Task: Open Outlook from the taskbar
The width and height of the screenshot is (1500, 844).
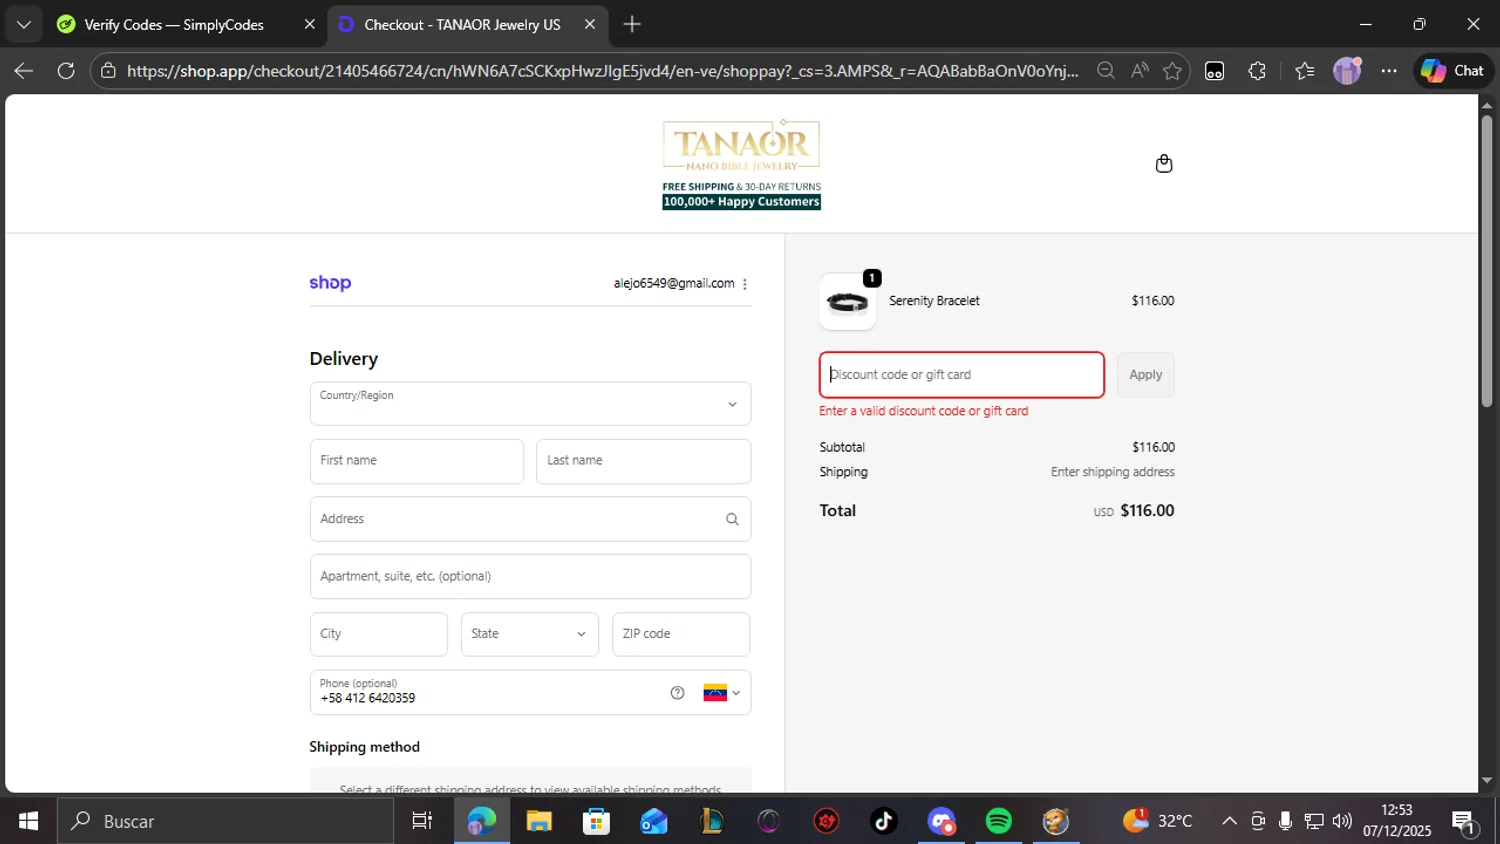Action: coord(654,821)
